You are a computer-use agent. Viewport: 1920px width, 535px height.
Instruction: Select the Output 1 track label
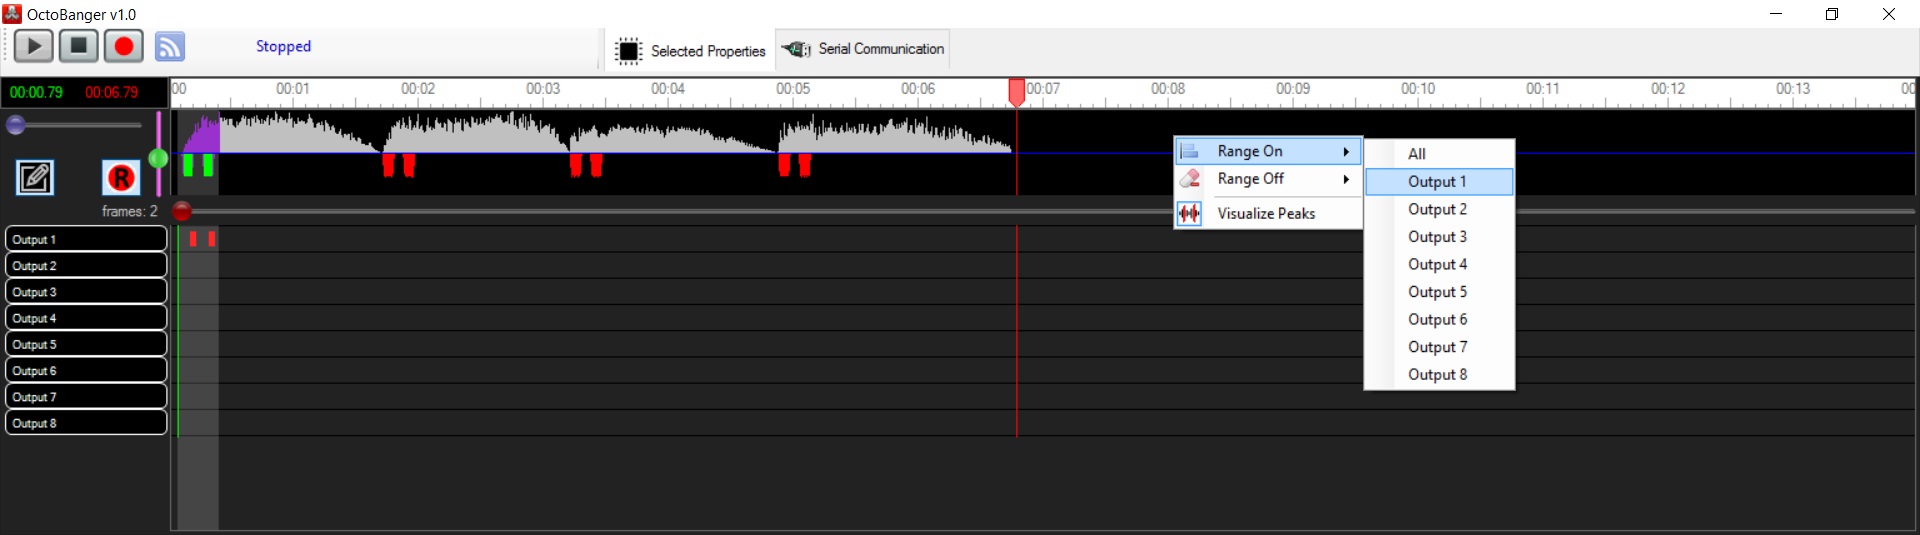tap(86, 239)
